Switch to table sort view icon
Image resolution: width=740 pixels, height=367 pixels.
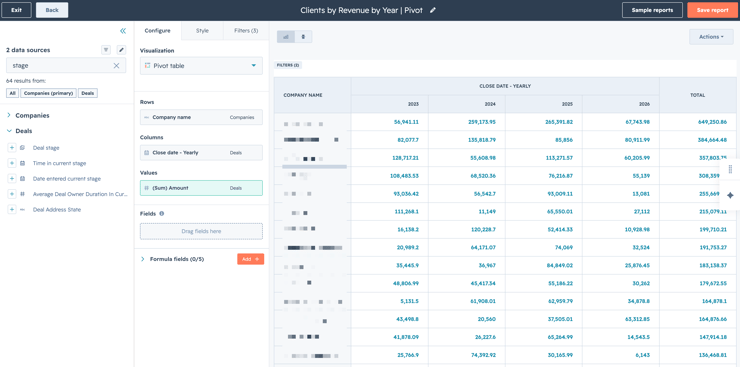303,36
